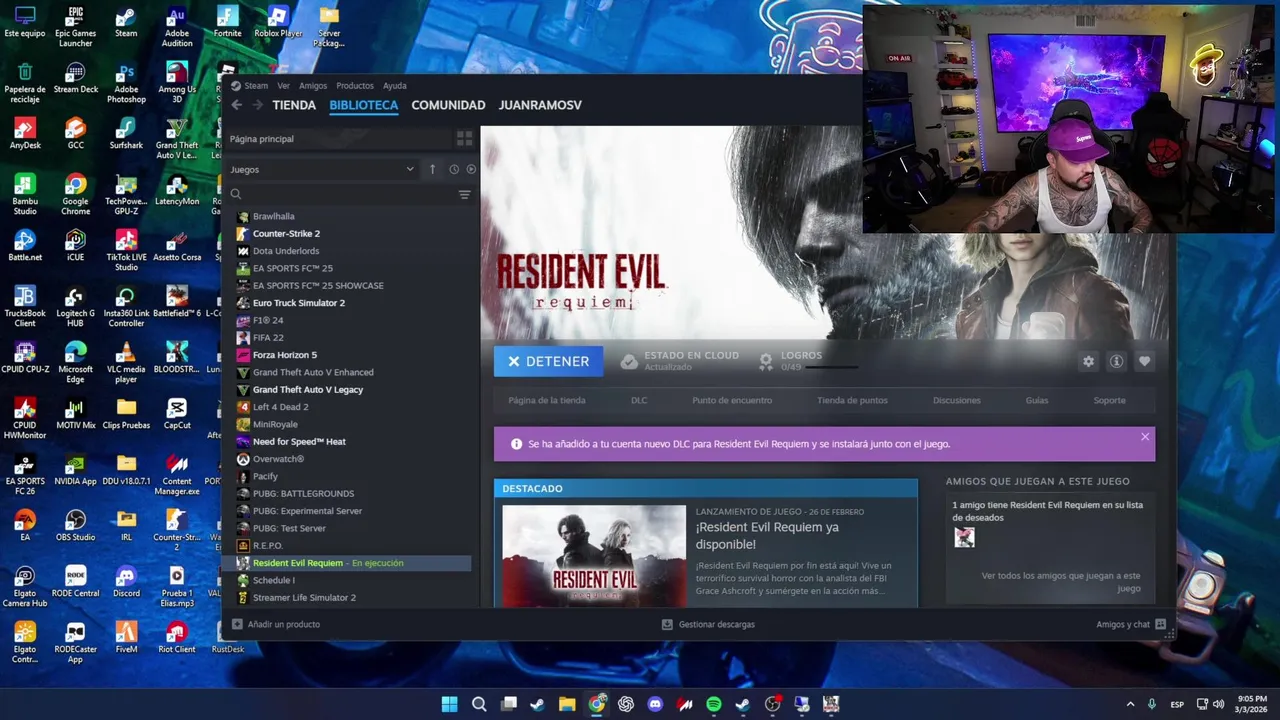Open the advanced filters icon beside search
The image size is (1280, 720).
point(464,194)
